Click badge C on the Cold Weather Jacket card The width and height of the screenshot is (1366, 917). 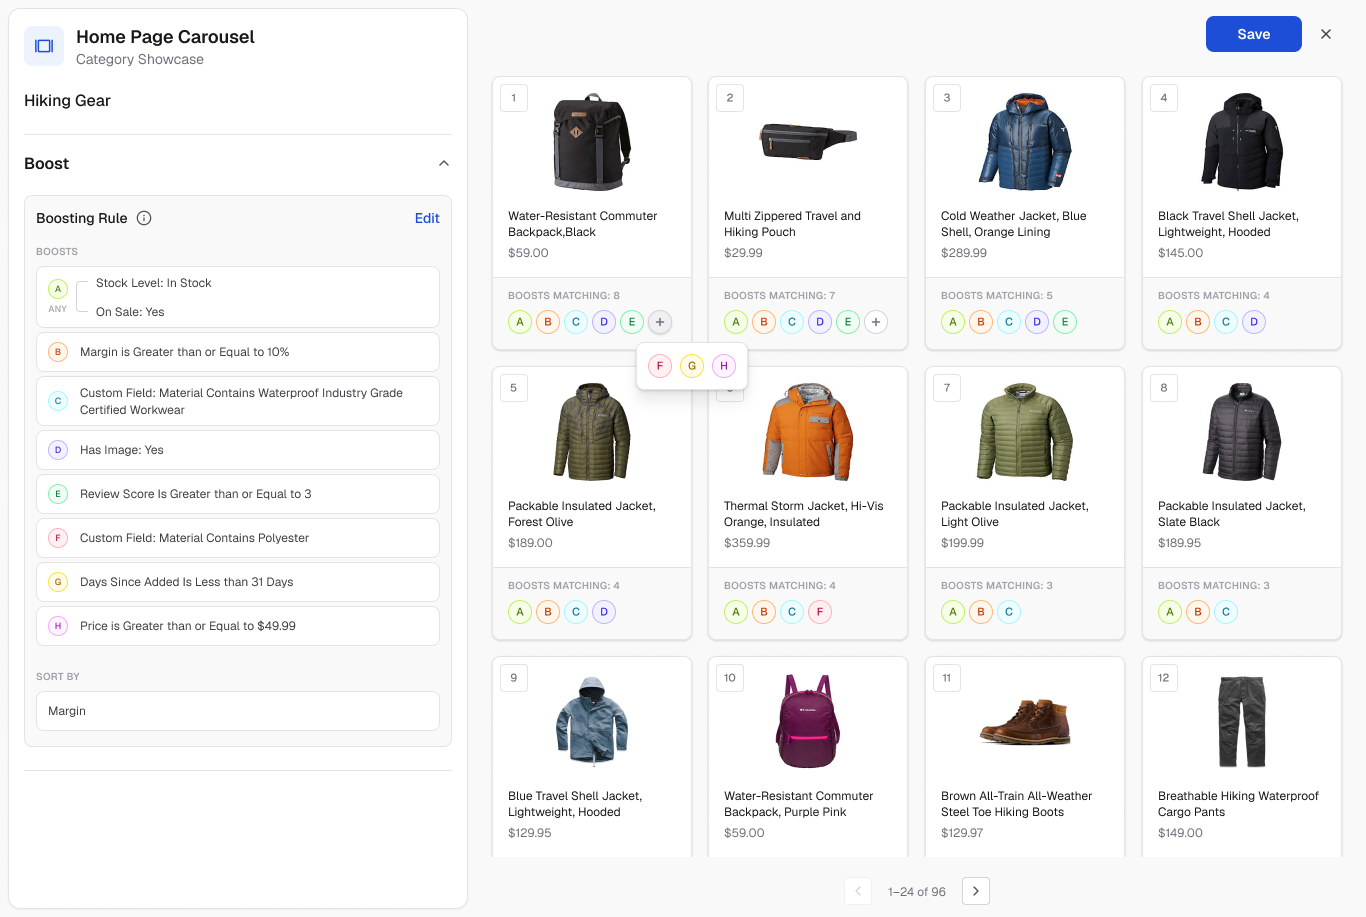pyautogui.click(x=1009, y=322)
